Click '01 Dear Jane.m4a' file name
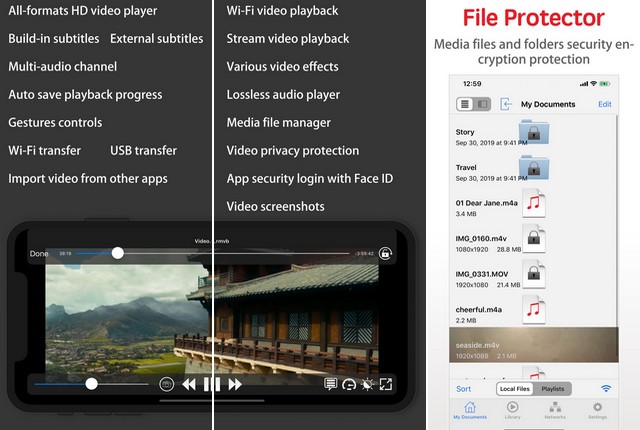Image resolution: width=640 pixels, height=430 pixels. tap(487, 203)
